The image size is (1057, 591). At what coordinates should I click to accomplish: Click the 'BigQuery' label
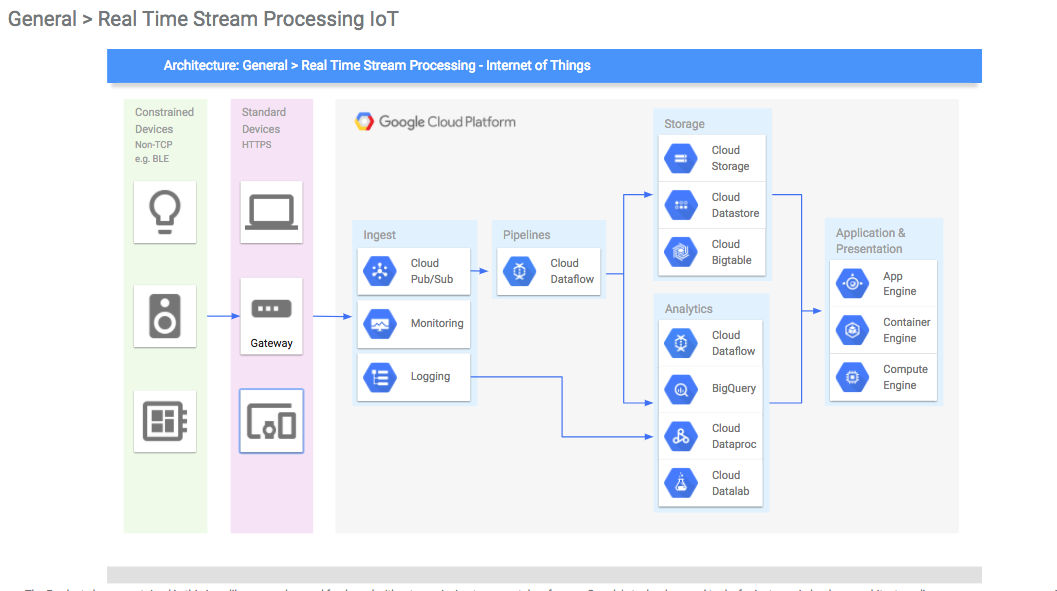(x=733, y=389)
